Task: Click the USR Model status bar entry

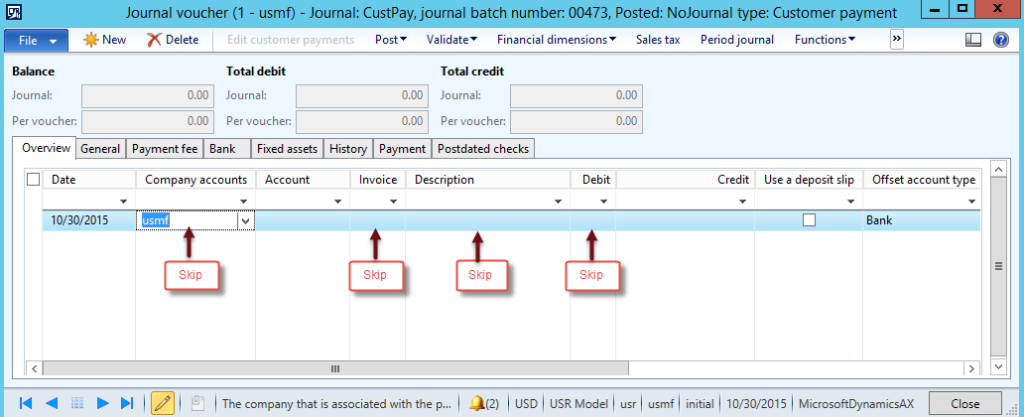Action: 580,403
